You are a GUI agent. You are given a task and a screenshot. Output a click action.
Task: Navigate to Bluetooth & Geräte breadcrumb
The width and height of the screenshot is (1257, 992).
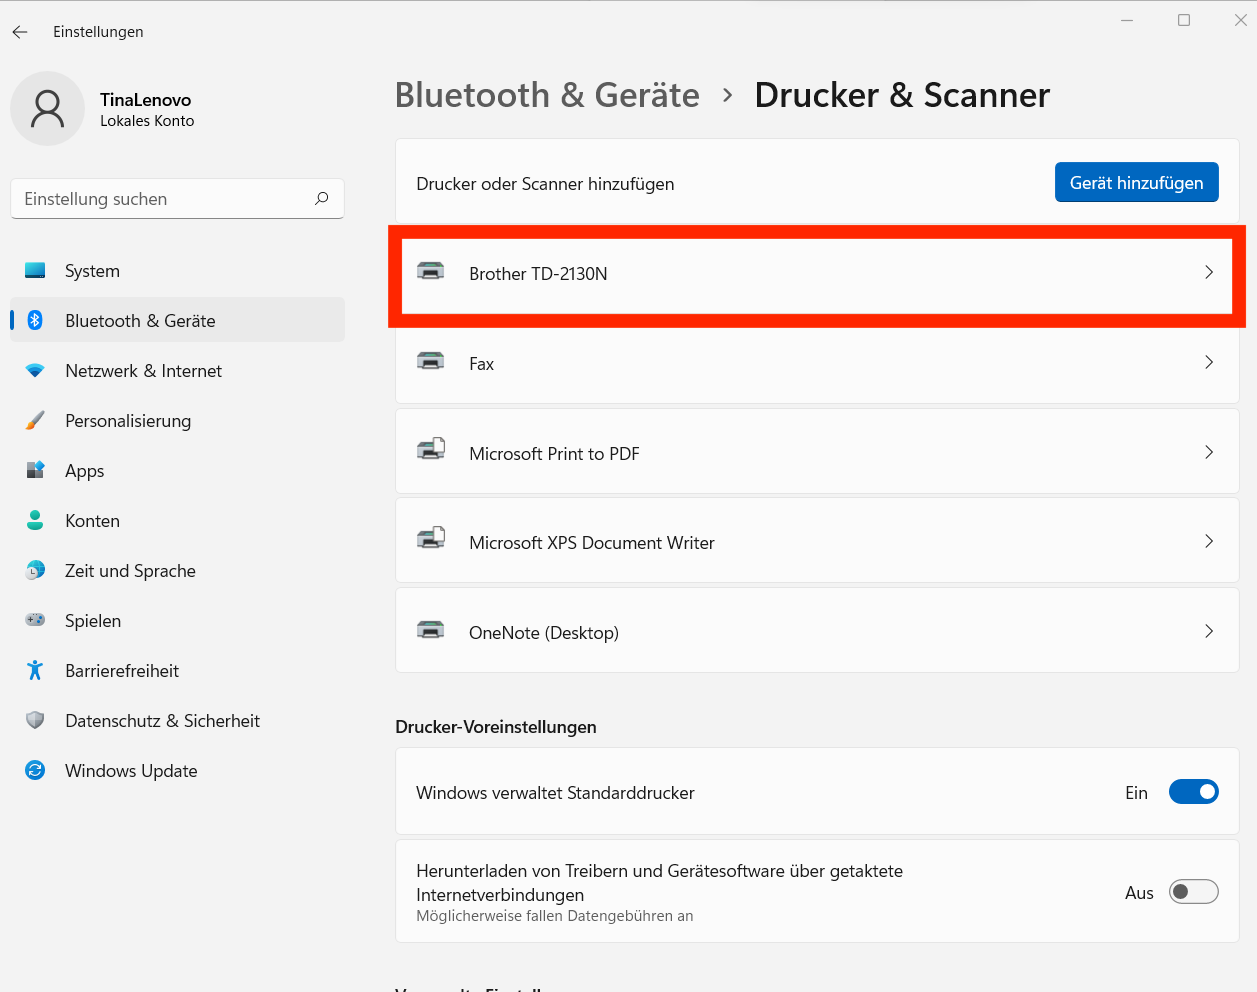coord(547,95)
